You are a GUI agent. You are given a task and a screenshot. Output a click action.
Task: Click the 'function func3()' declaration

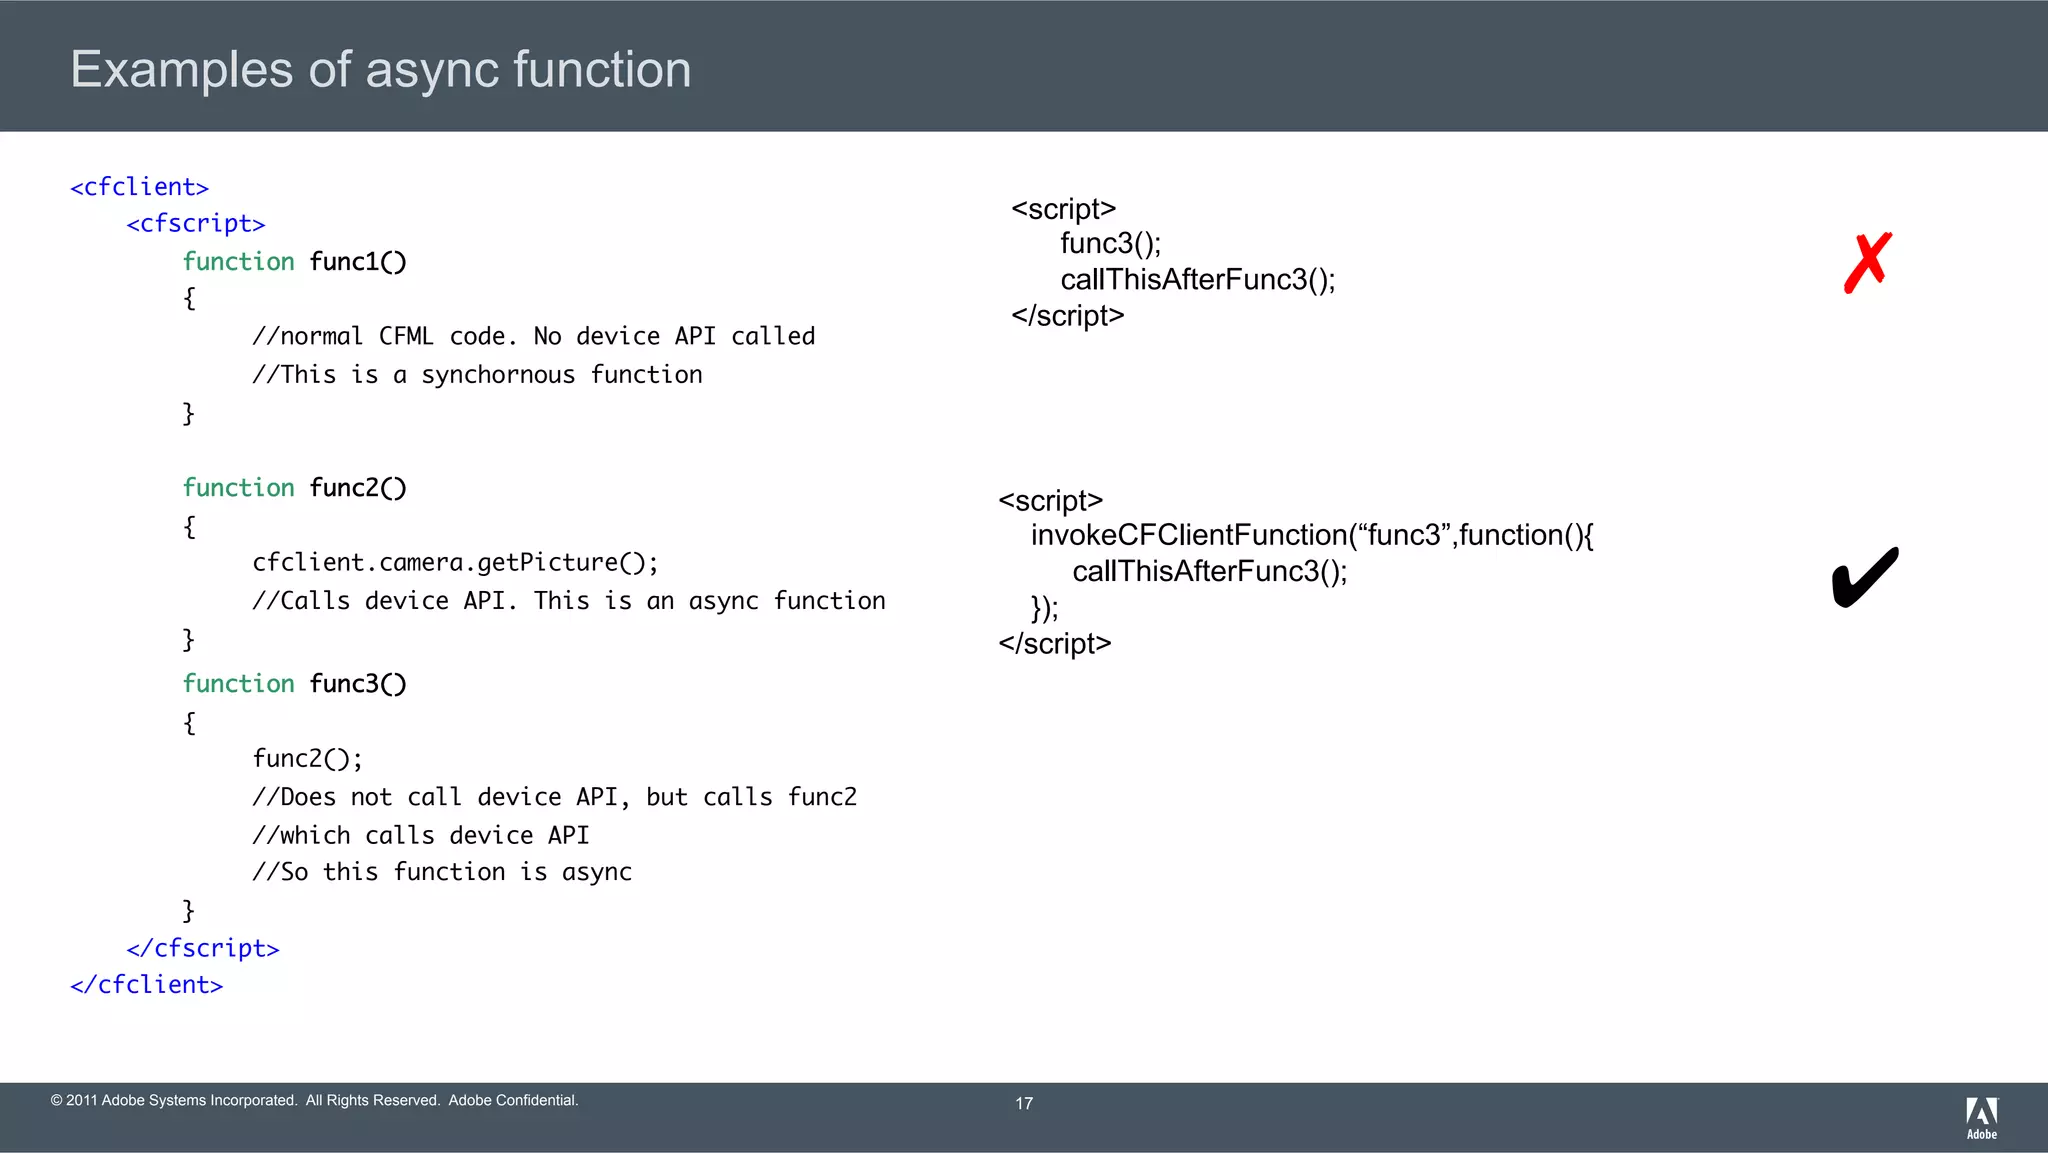(294, 684)
